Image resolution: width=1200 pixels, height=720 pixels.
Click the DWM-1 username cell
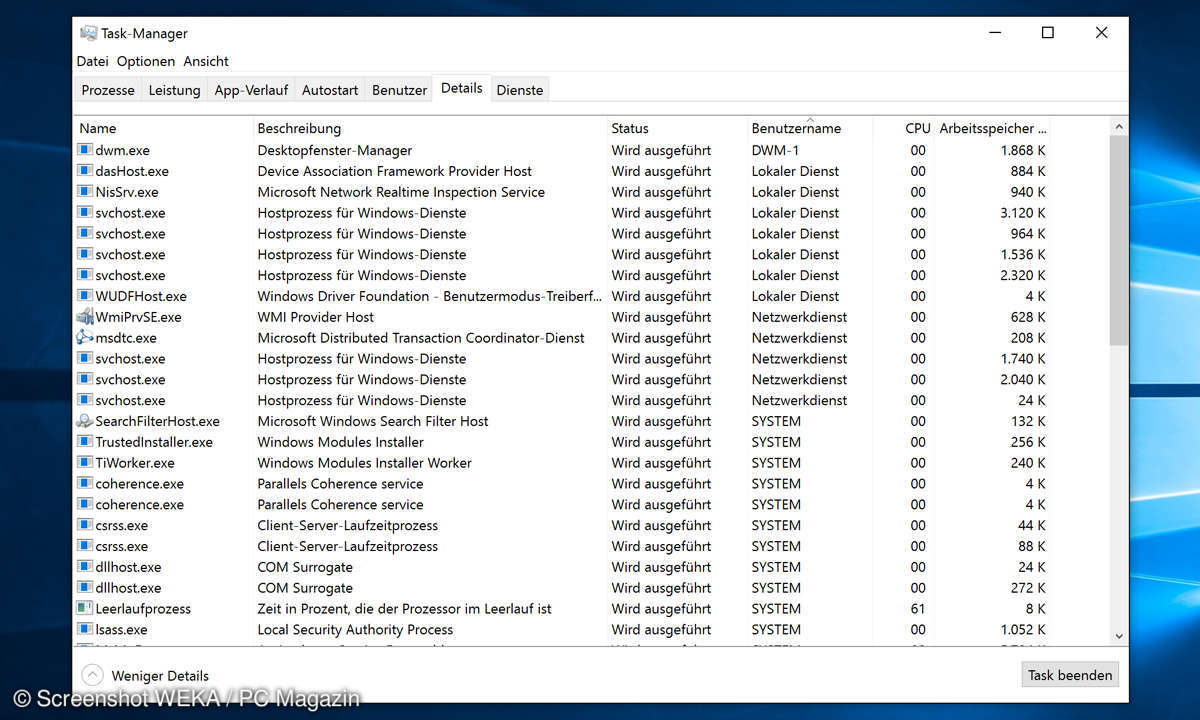tap(775, 150)
